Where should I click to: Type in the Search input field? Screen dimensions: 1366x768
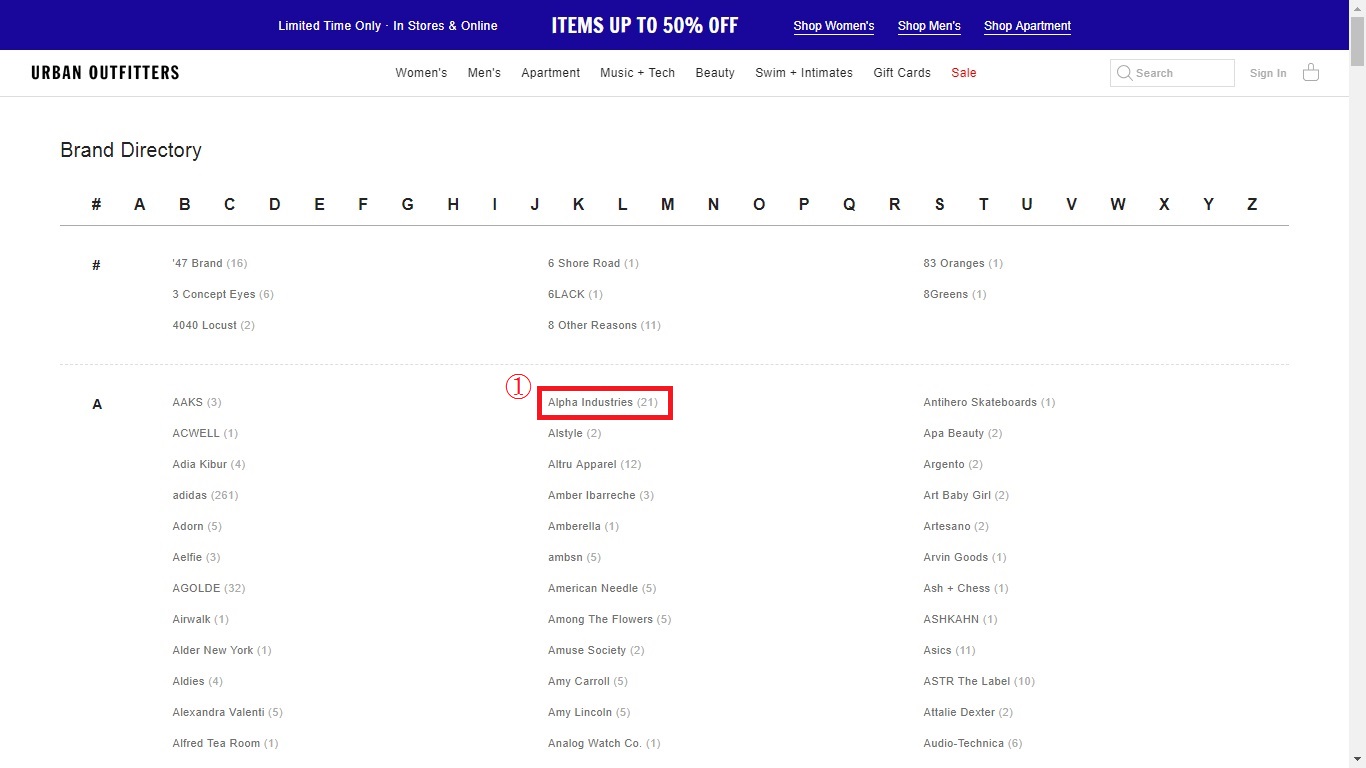click(1182, 73)
